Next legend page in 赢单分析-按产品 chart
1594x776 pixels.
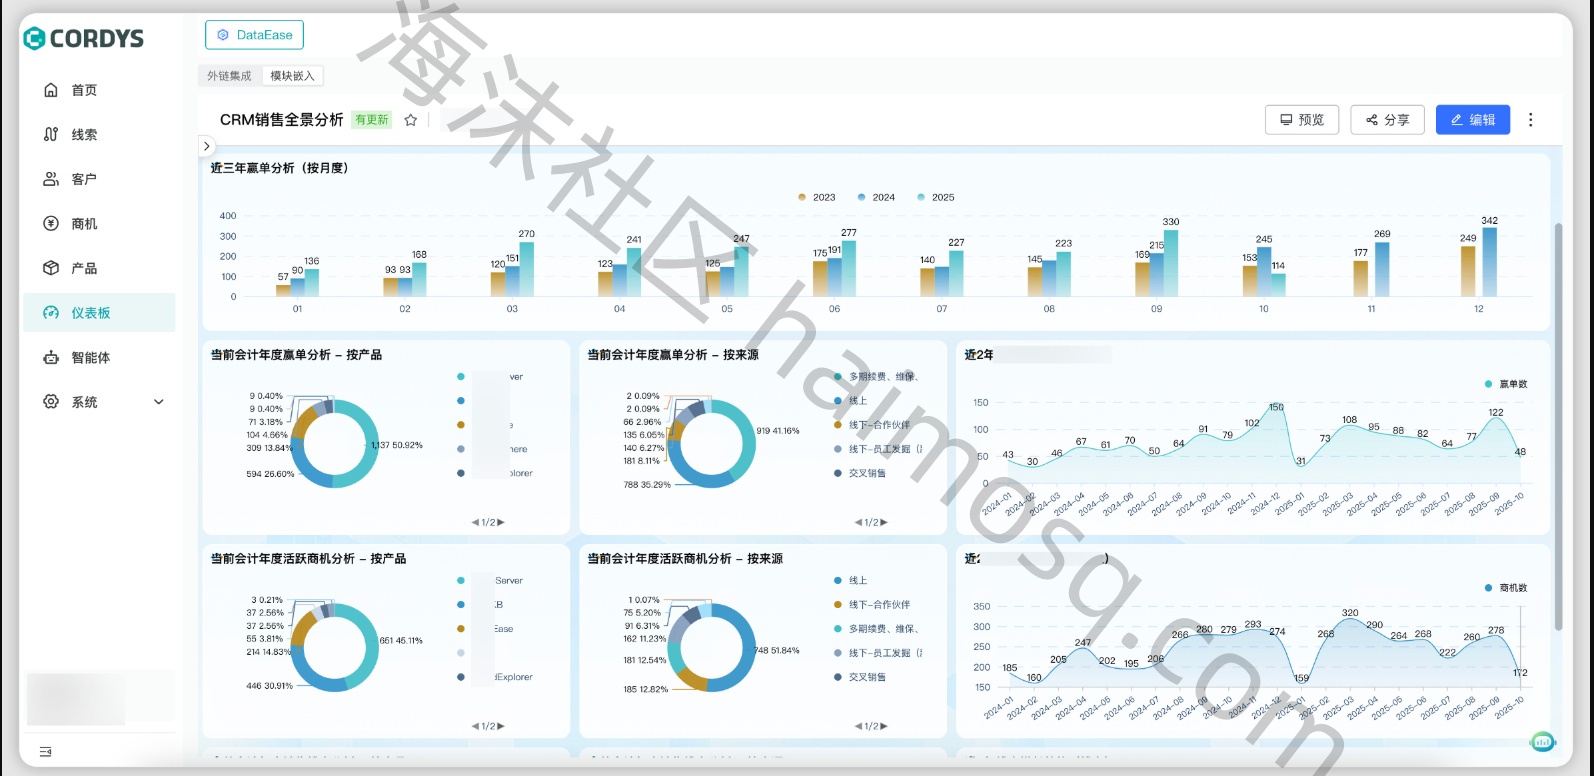click(501, 523)
